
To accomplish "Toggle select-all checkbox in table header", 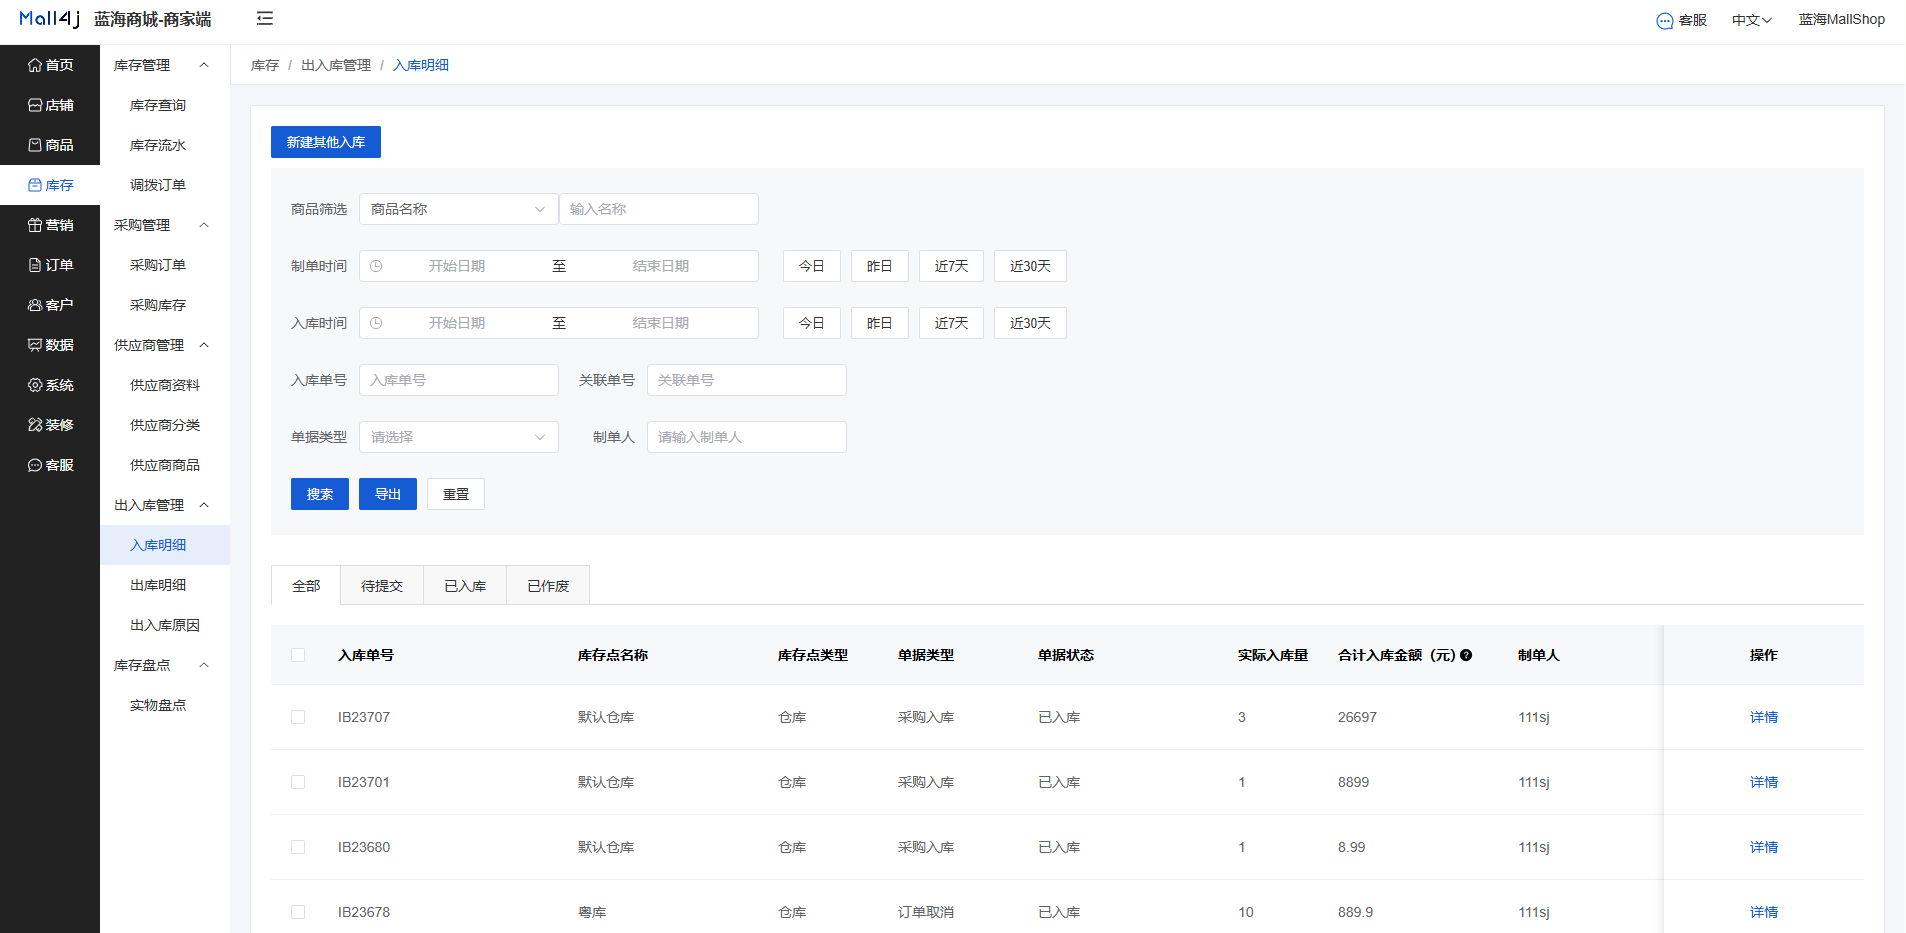I will 298,655.
